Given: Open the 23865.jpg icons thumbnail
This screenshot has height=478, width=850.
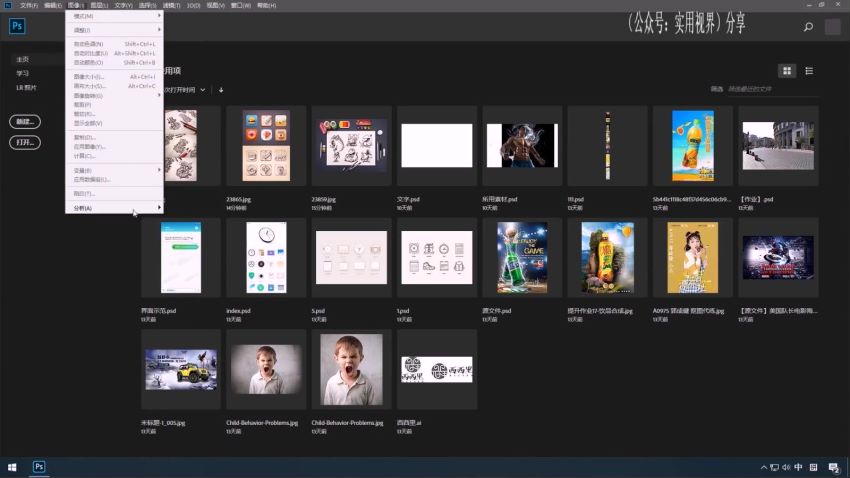Looking at the screenshot, I should coord(266,146).
